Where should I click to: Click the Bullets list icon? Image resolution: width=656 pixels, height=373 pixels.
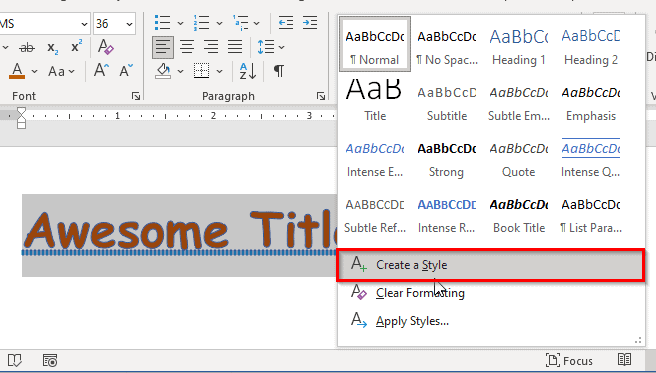162,23
